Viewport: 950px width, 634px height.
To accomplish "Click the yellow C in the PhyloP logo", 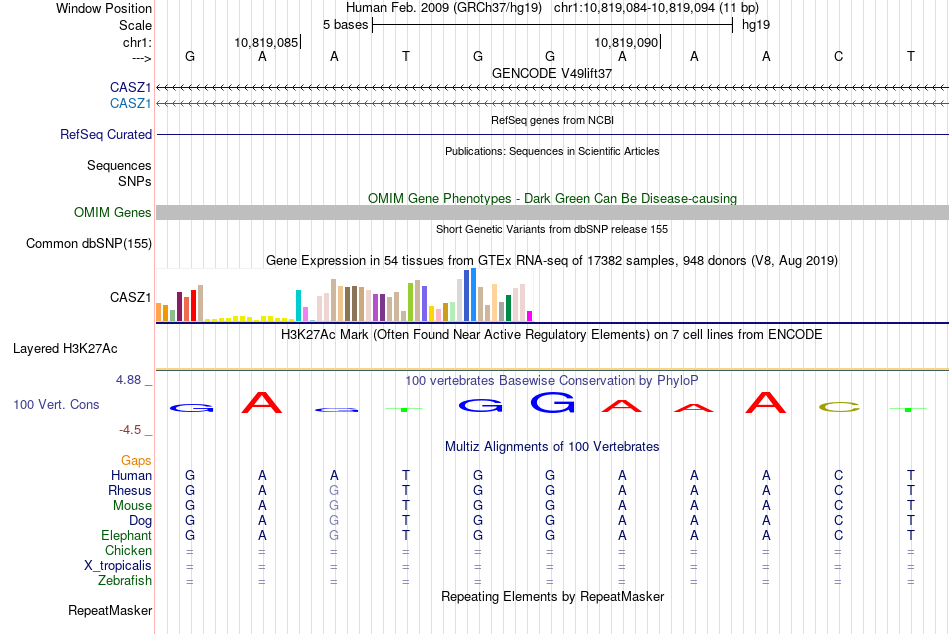I will click(x=839, y=407).
